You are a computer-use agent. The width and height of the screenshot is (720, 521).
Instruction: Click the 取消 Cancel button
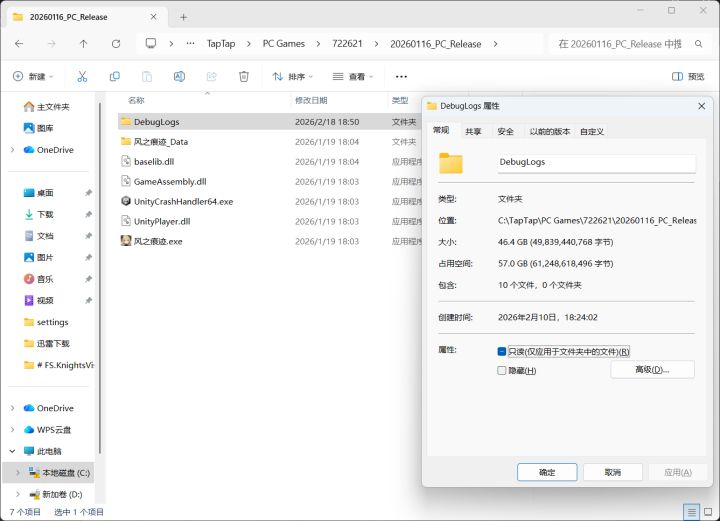coord(613,472)
